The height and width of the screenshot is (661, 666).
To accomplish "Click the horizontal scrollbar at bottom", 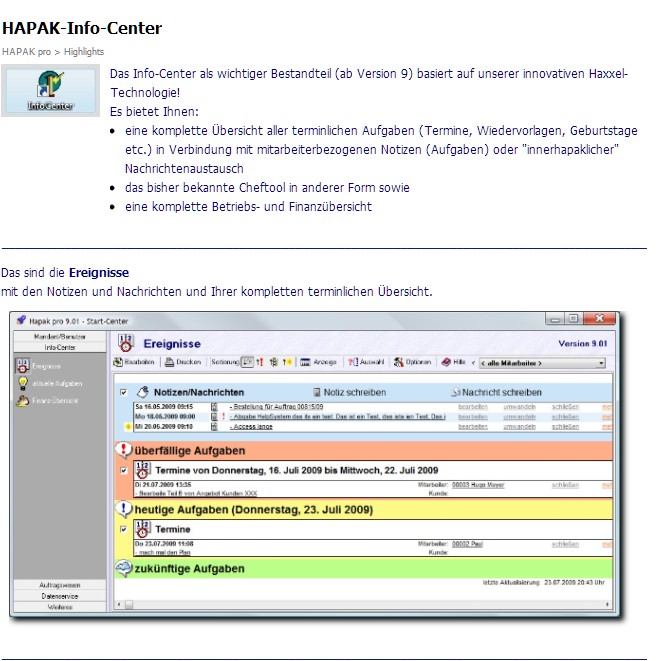I will (360, 605).
